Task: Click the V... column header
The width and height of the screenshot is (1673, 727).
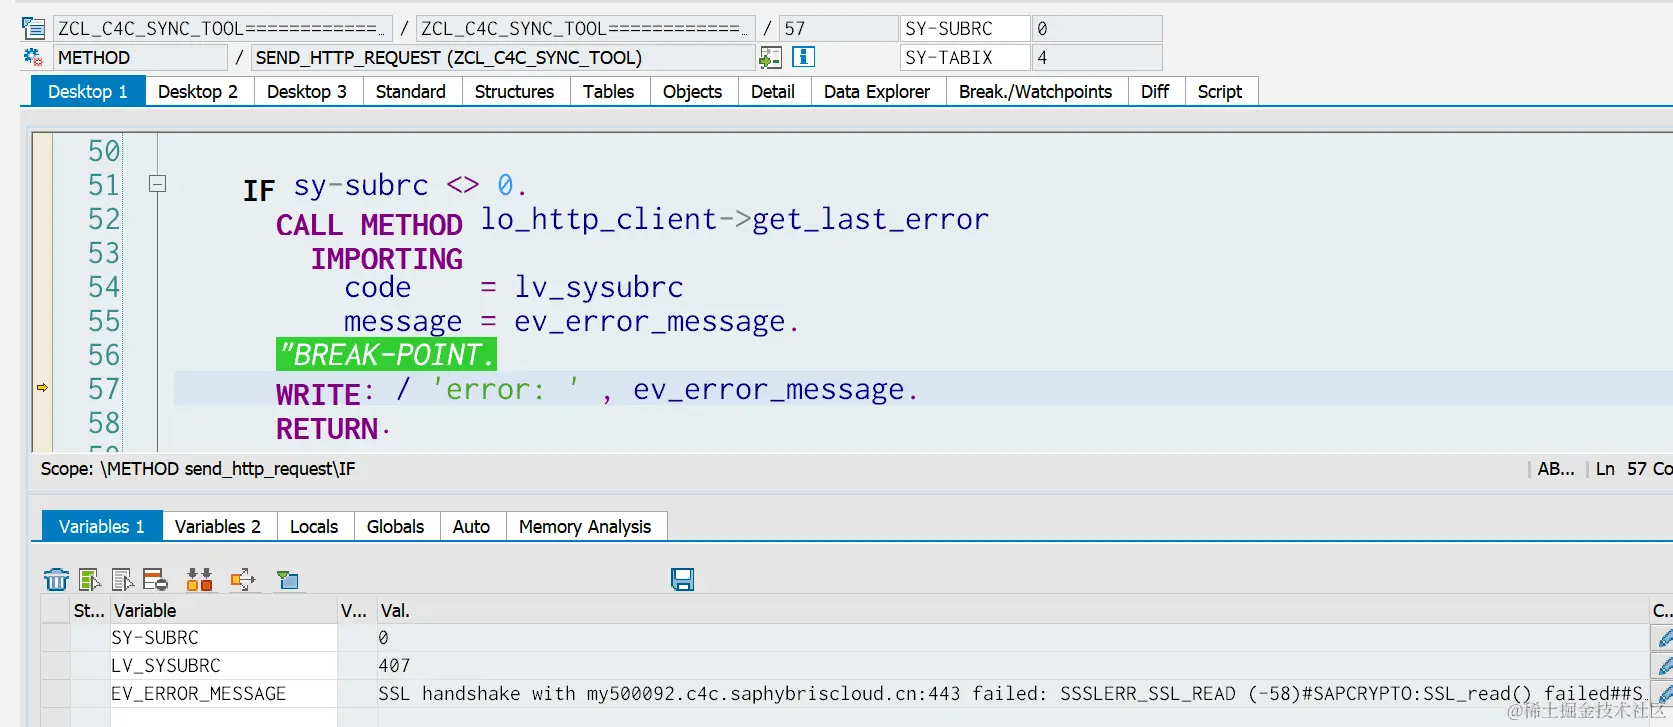Action: [x=356, y=610]
